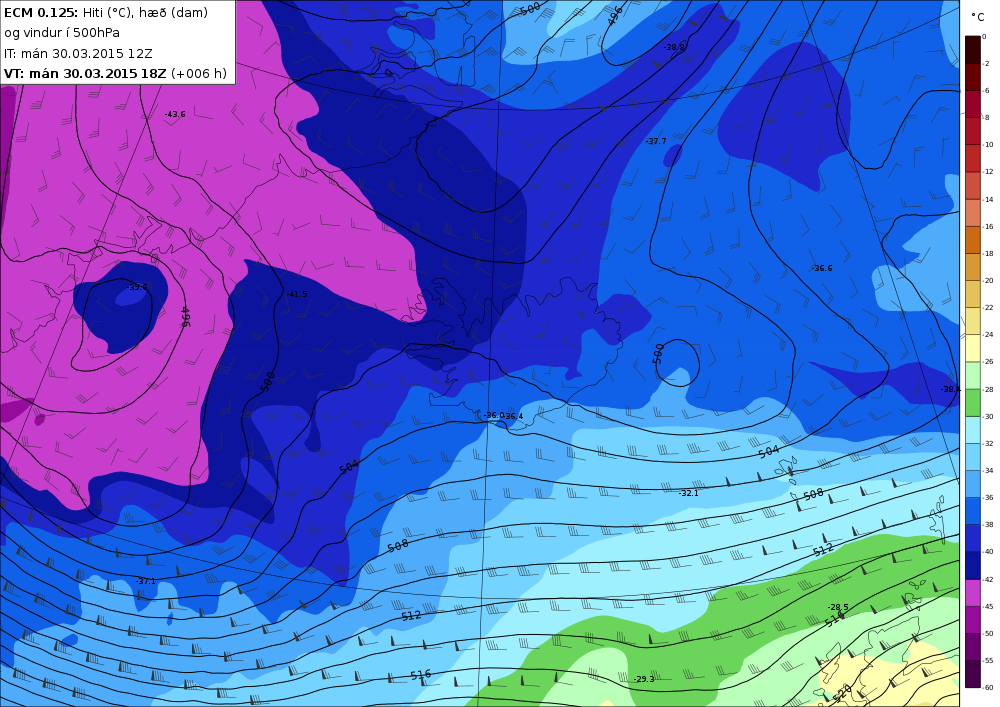The width and height of the screenshot is (1000, 707).
Task: Select the orange legend swatch between -16 and -18
Action: (x=973, y=240)
